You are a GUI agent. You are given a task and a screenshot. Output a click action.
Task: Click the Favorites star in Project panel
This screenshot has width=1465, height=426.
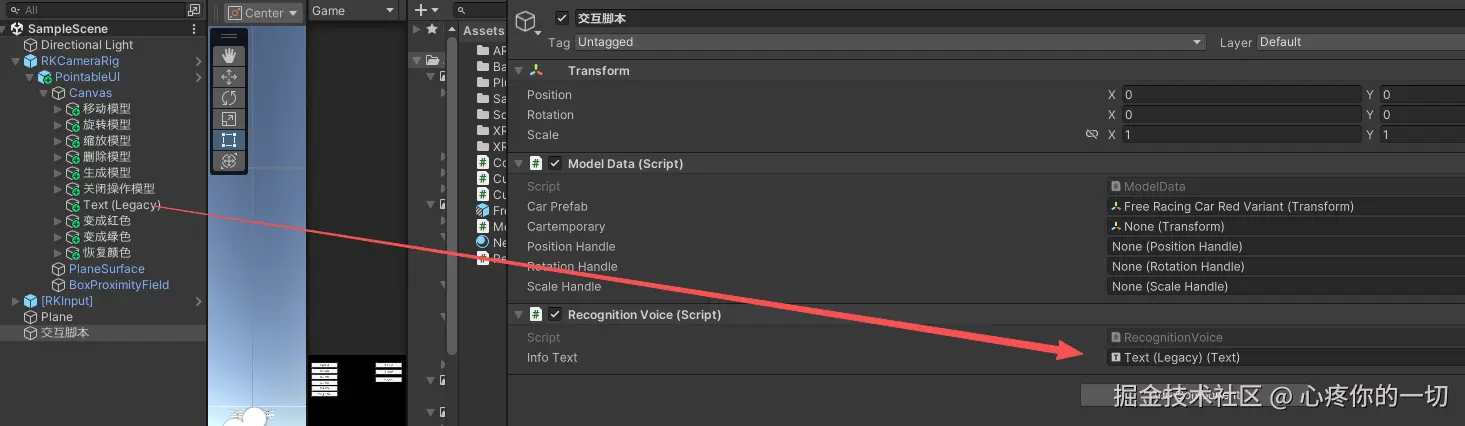tap(432, 30)
